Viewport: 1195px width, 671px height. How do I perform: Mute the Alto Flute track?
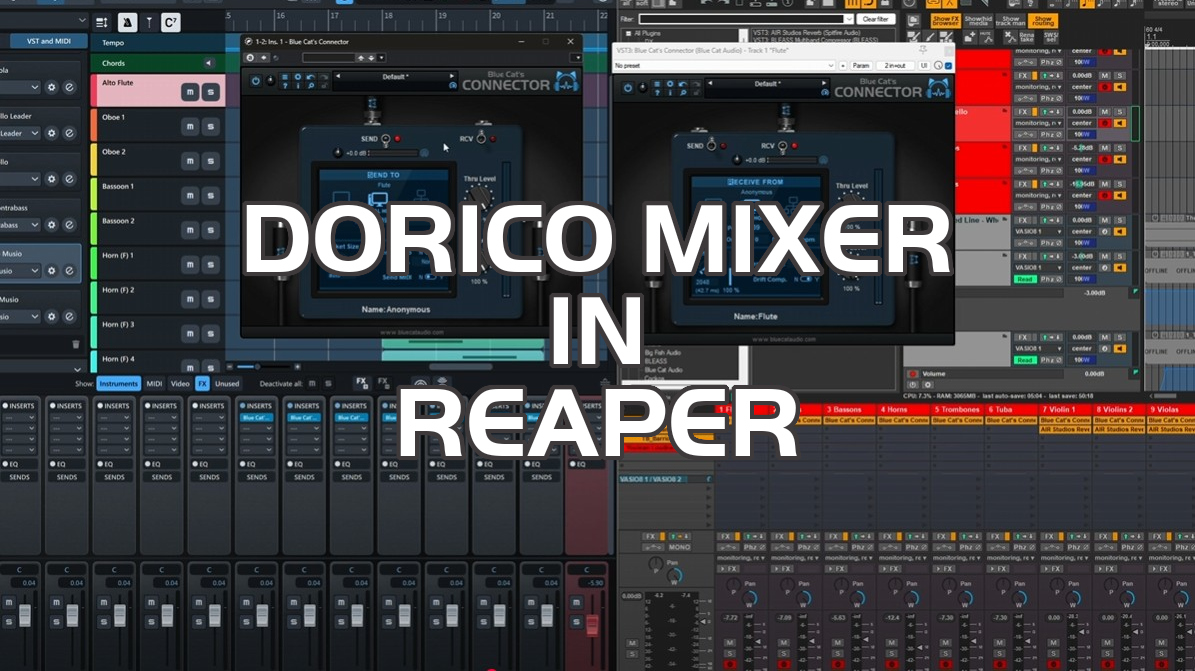tap(190, 92)
